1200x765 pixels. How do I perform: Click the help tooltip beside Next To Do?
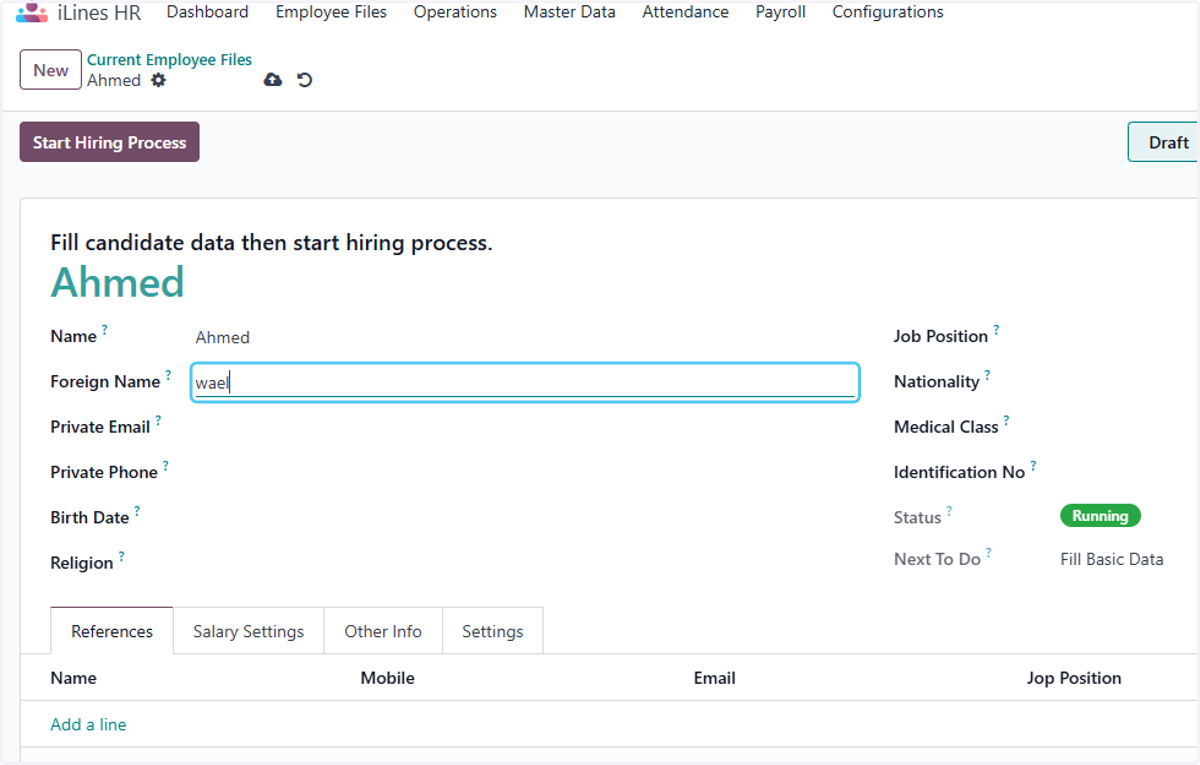(x=988, y=553)
